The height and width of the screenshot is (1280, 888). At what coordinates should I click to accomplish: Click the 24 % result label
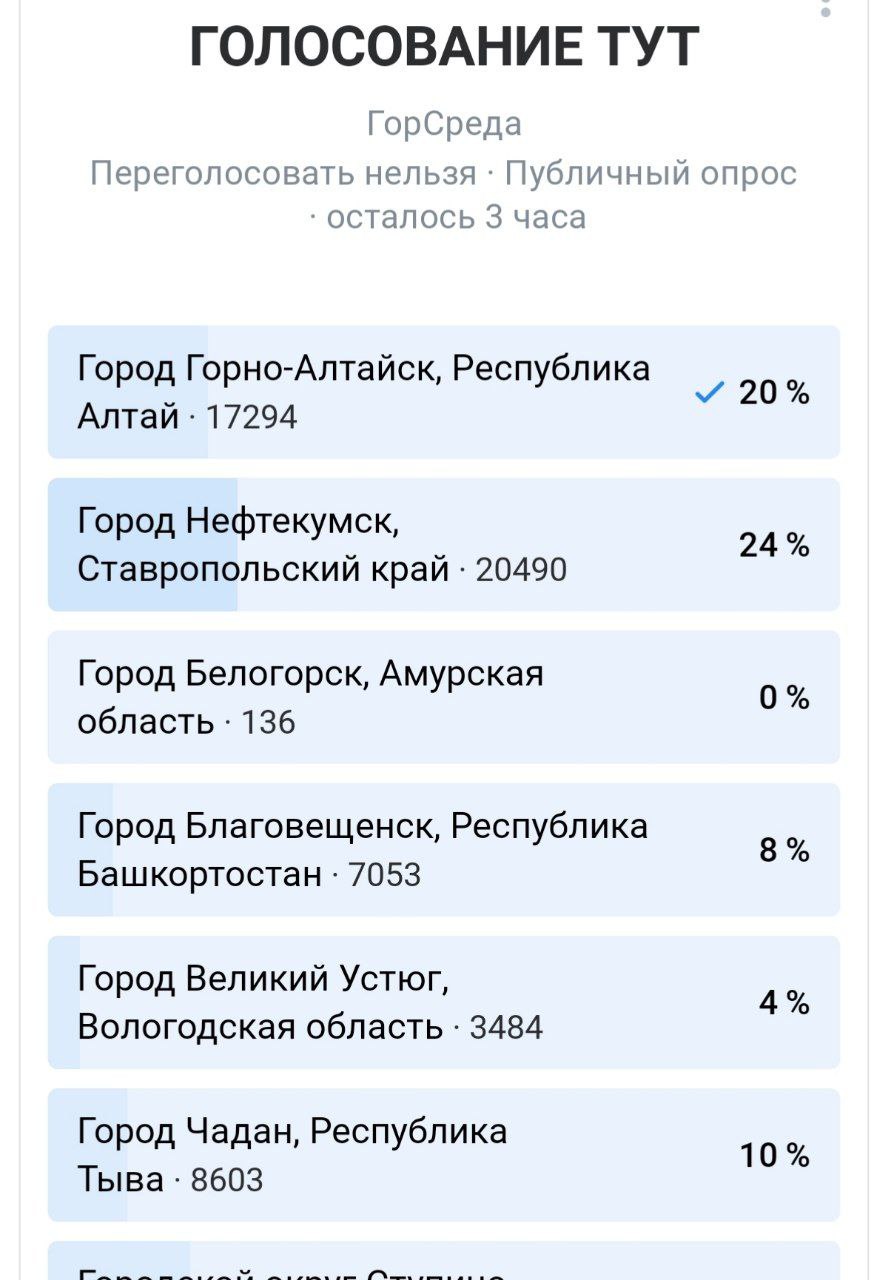tap(774, 545)
